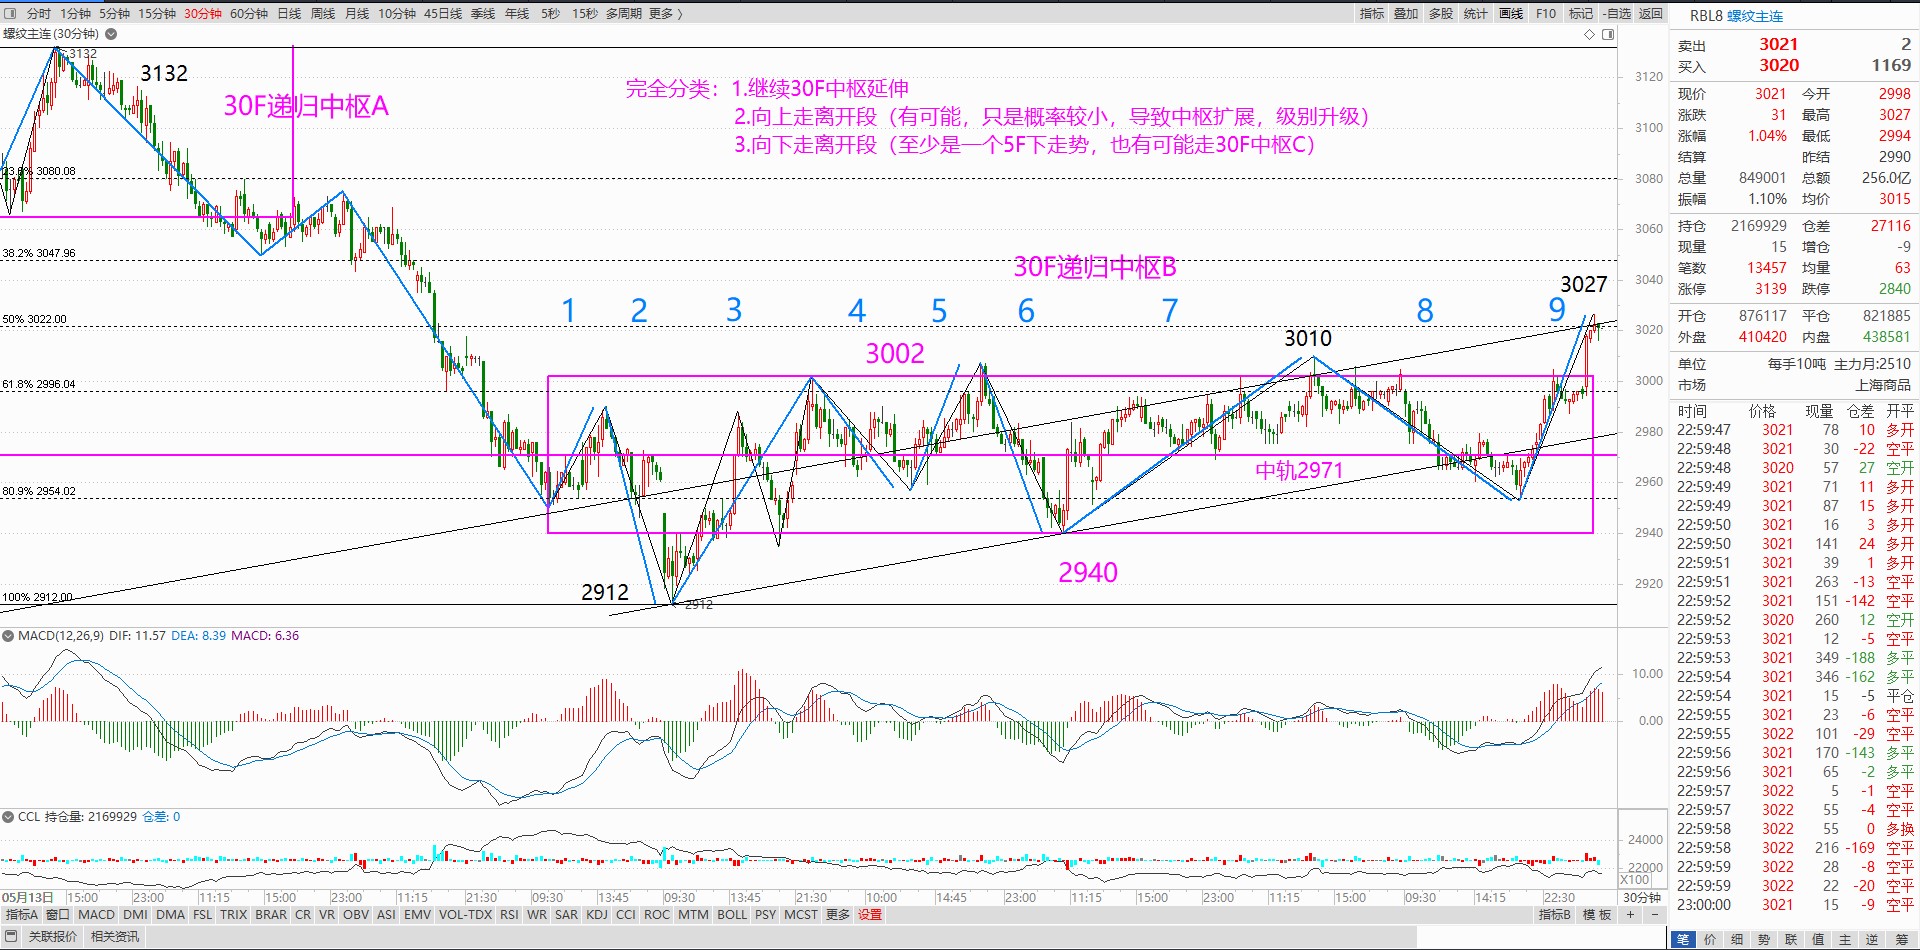Select the 值 value tab

click(x=1818, y=939)
